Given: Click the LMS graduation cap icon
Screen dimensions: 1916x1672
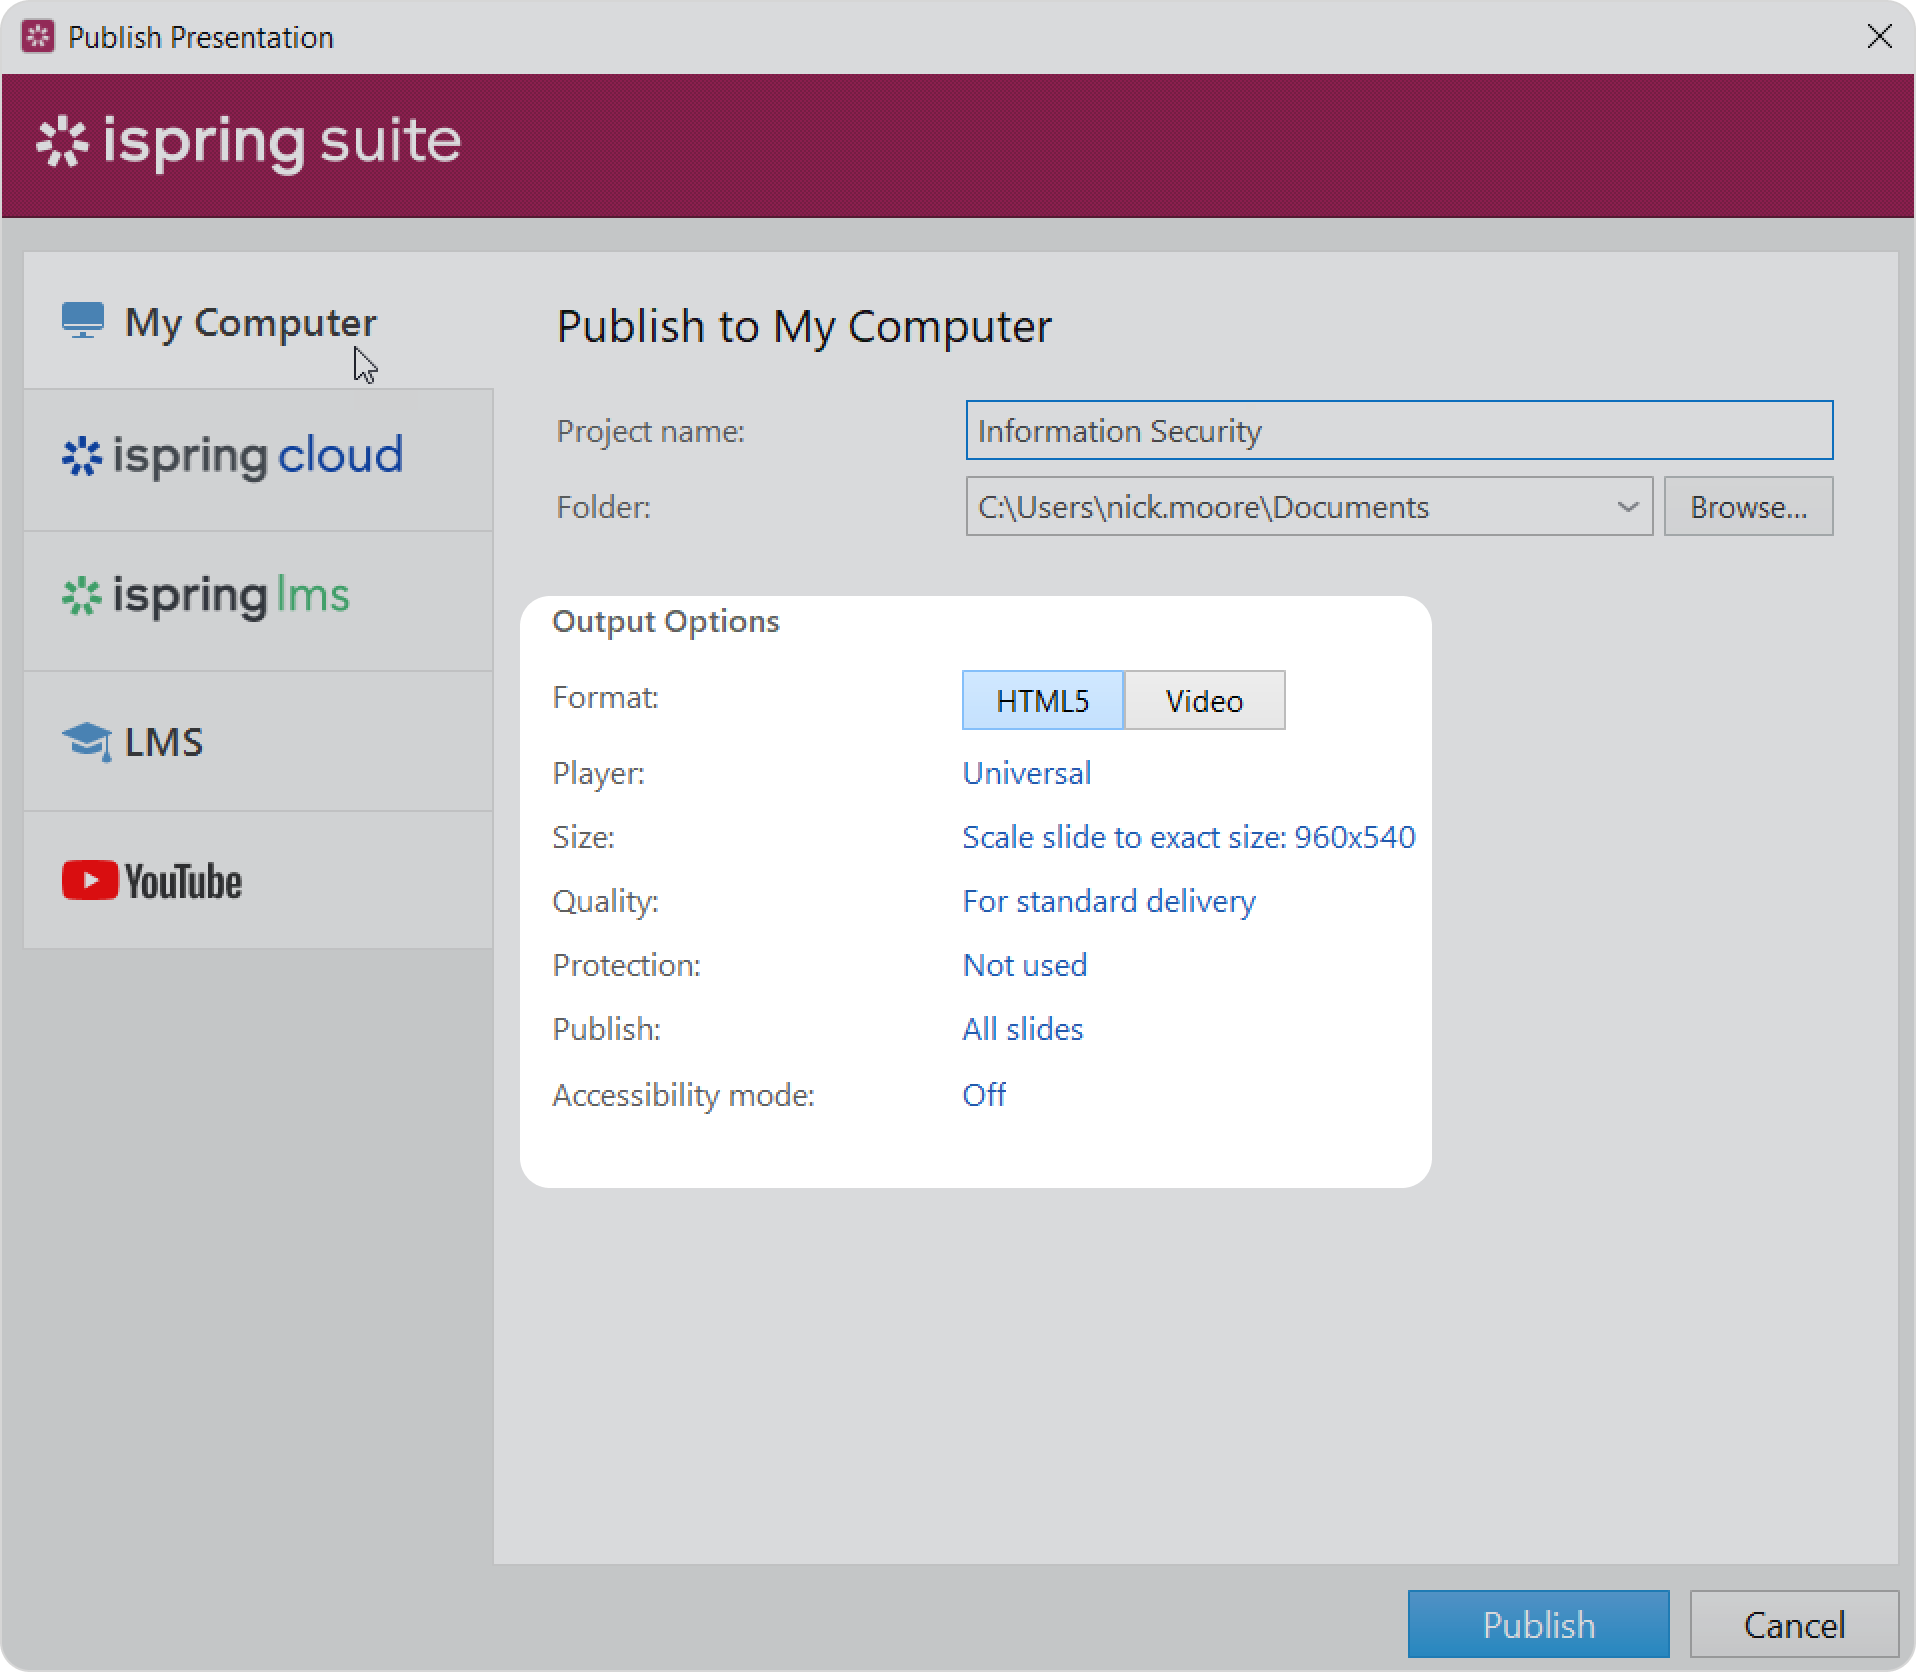Looking at the screenshot, I should (87, 742).
